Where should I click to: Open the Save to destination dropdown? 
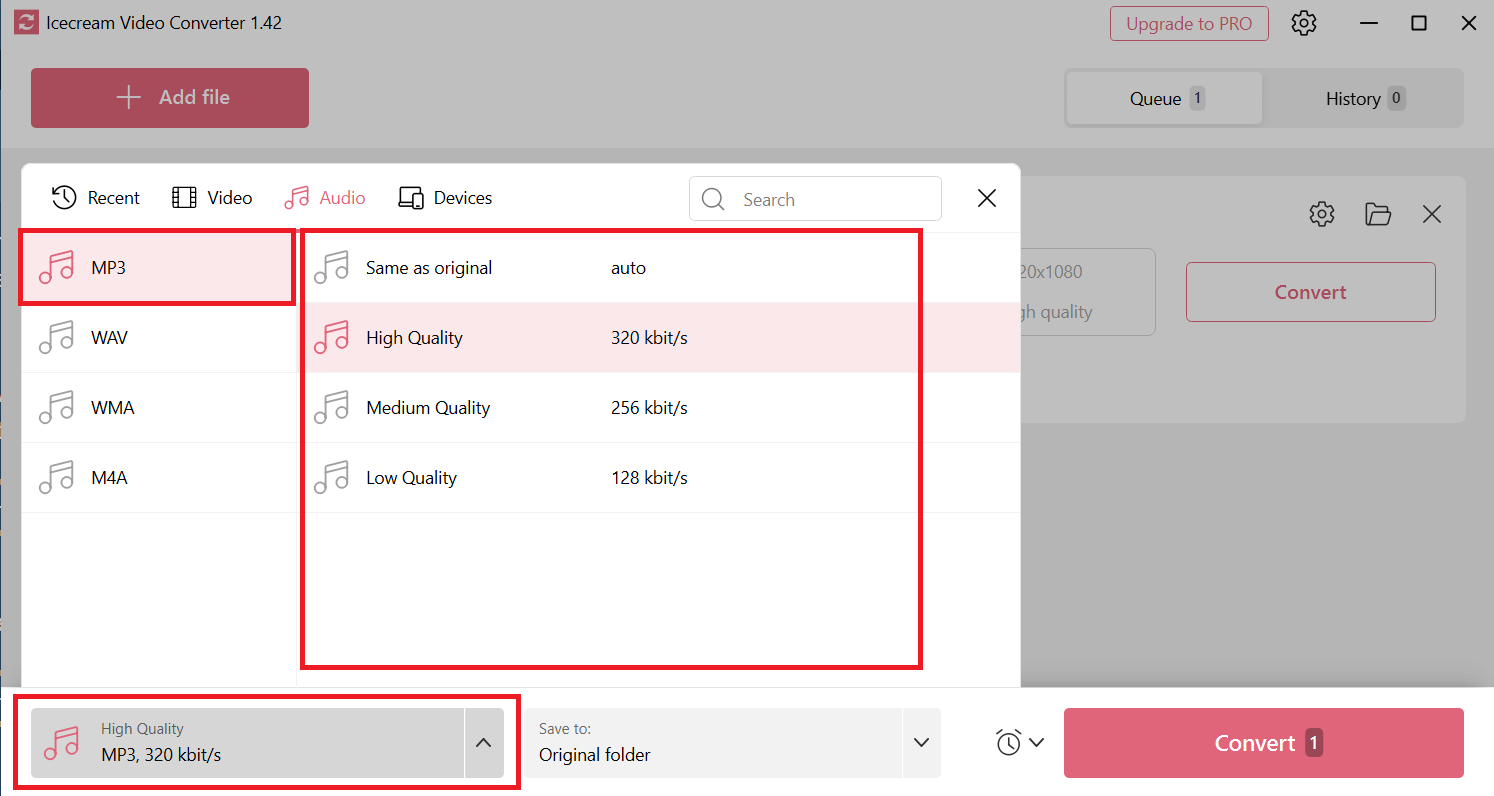[920, 742]
